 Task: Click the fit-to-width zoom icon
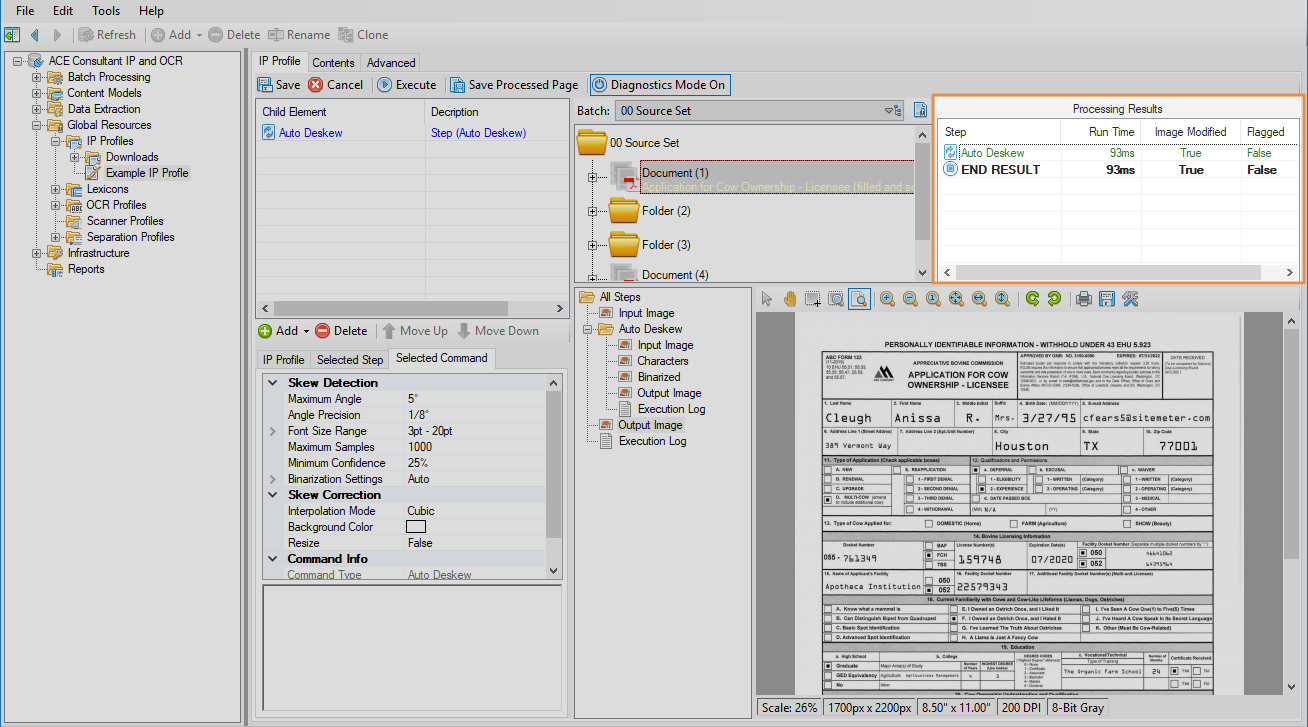tap(979, 299)
